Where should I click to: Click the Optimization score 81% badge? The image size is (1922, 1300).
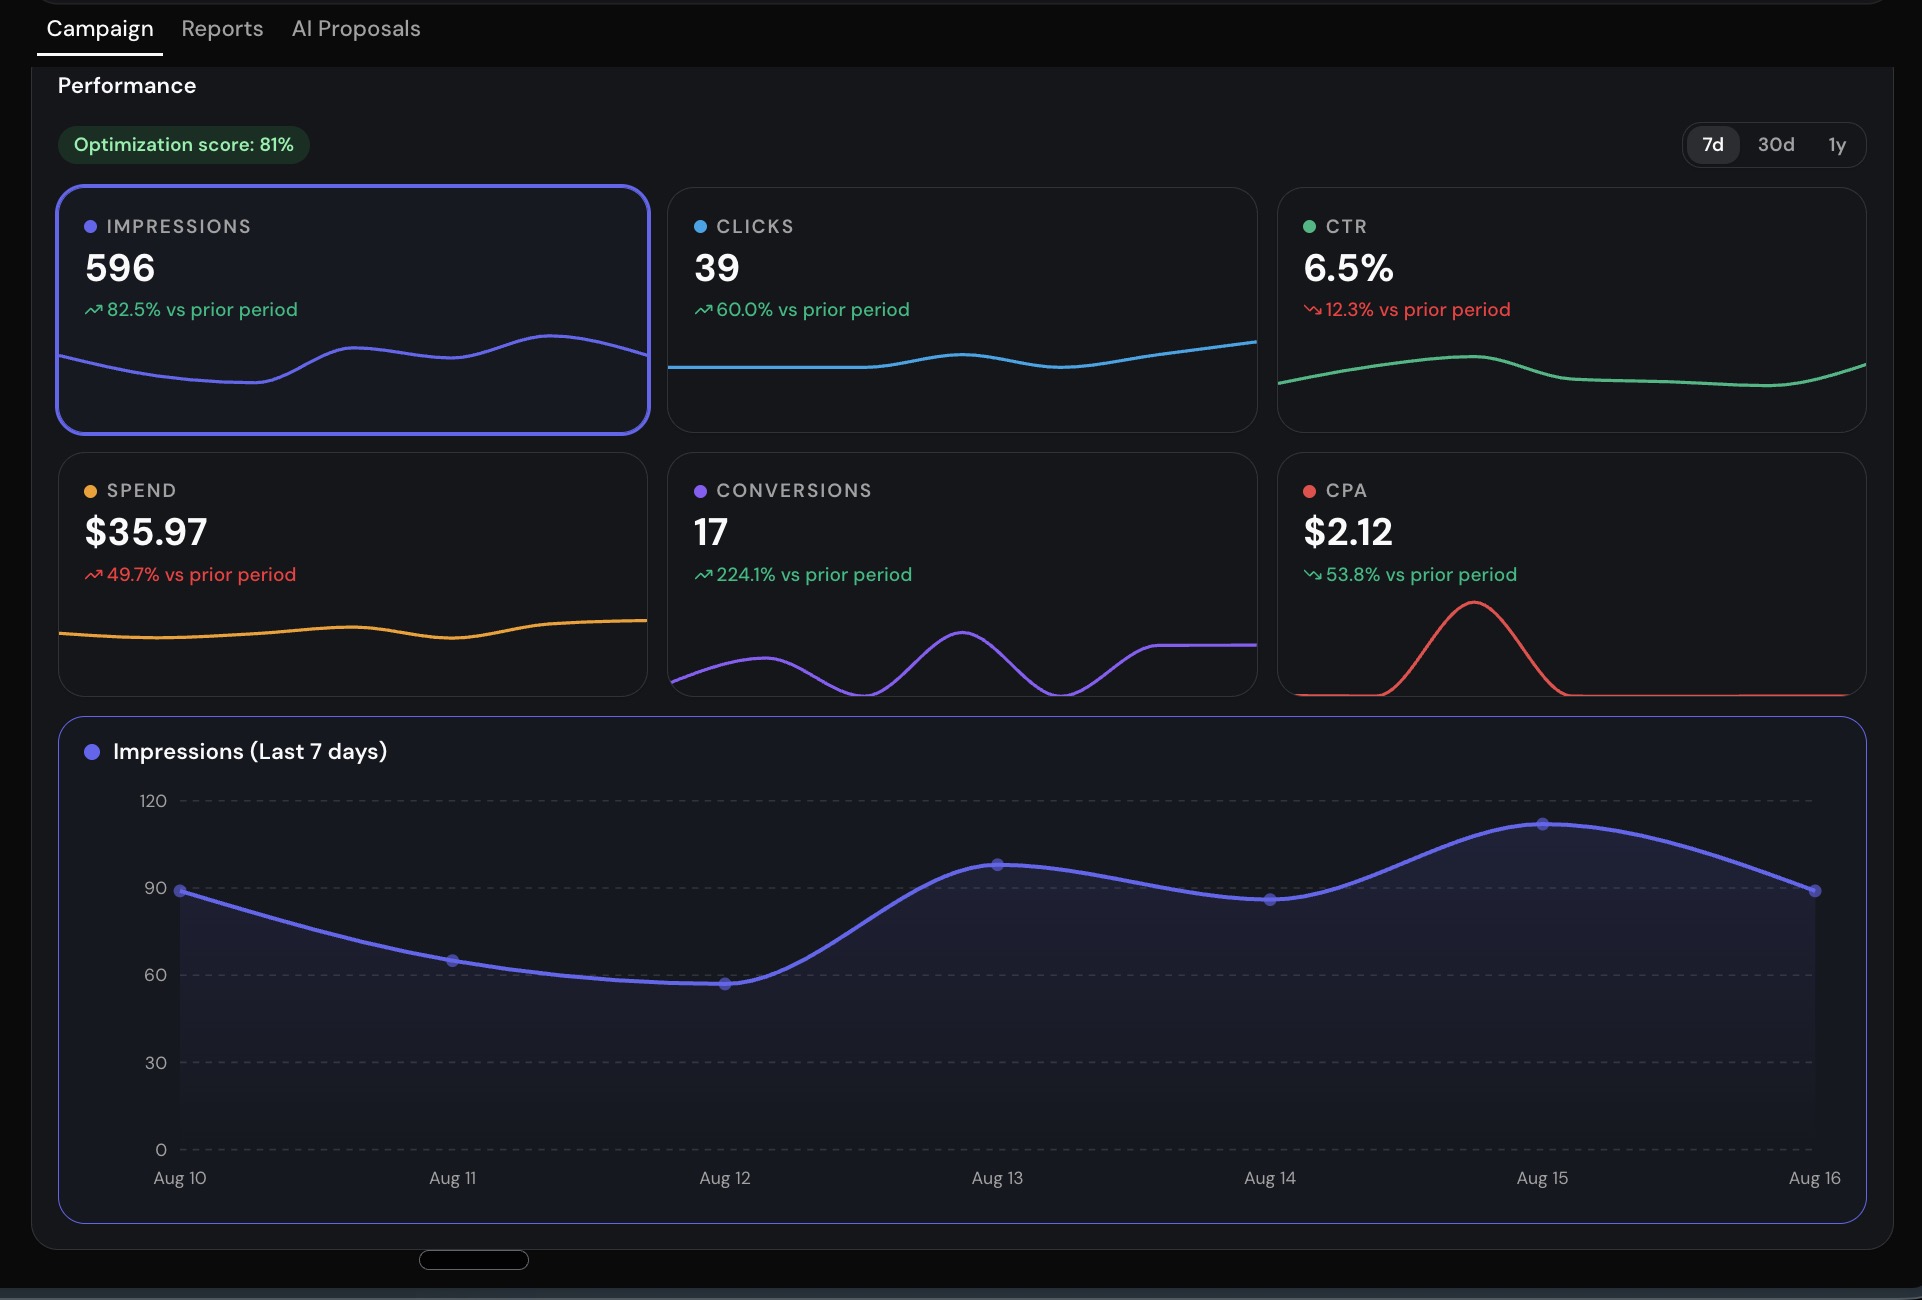click(184, 145)
